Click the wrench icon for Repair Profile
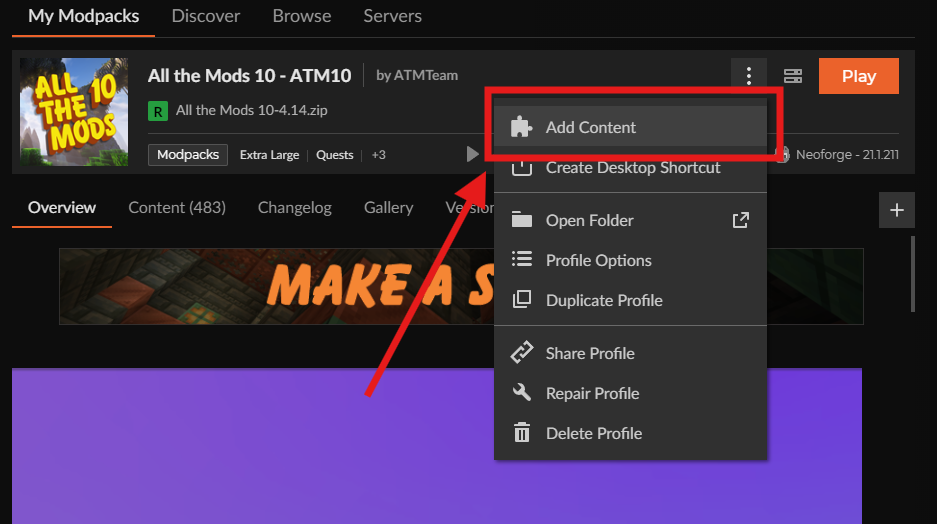Viewport: 937px width, 524px height. pos(522,393)
